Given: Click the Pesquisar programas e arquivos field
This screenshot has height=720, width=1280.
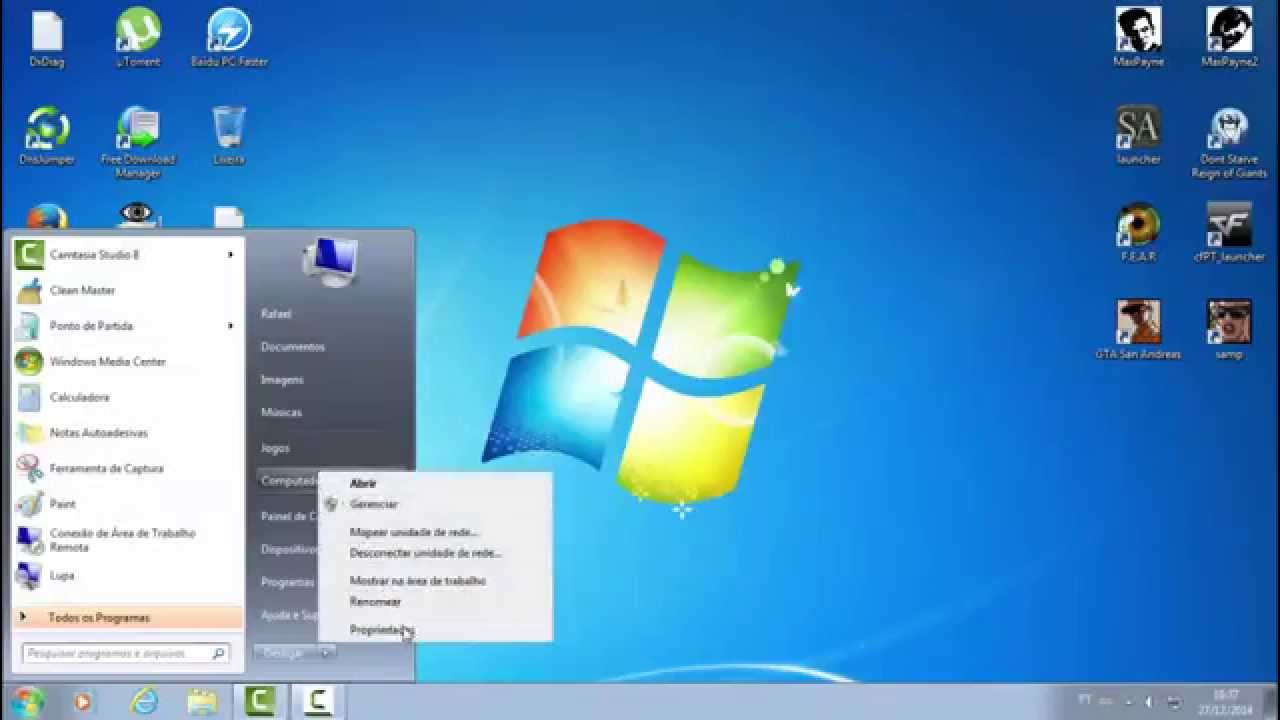Looking at the screenshot, I should [126, 653].
